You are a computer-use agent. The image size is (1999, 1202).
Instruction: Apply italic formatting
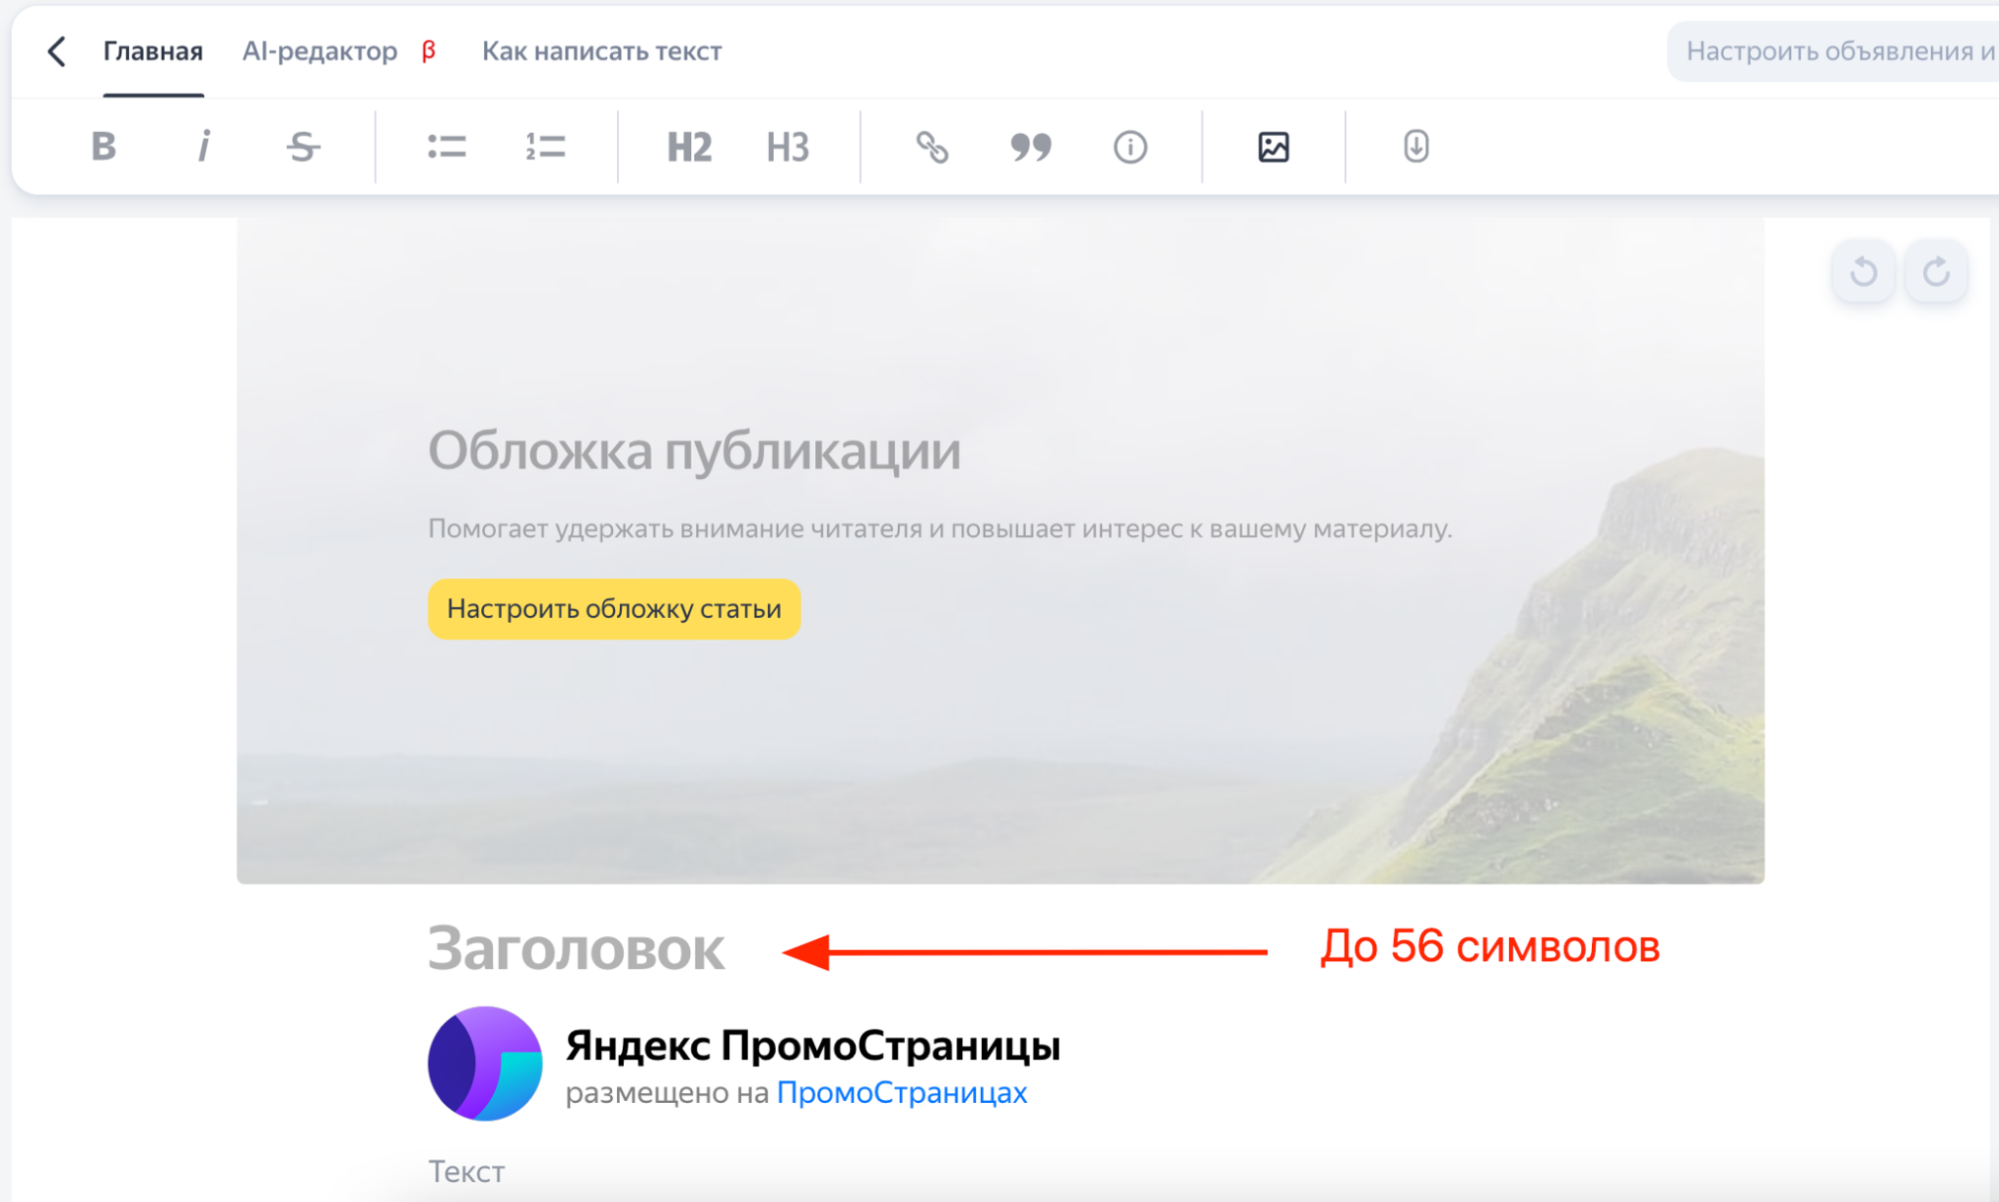(x=204, y=147)
